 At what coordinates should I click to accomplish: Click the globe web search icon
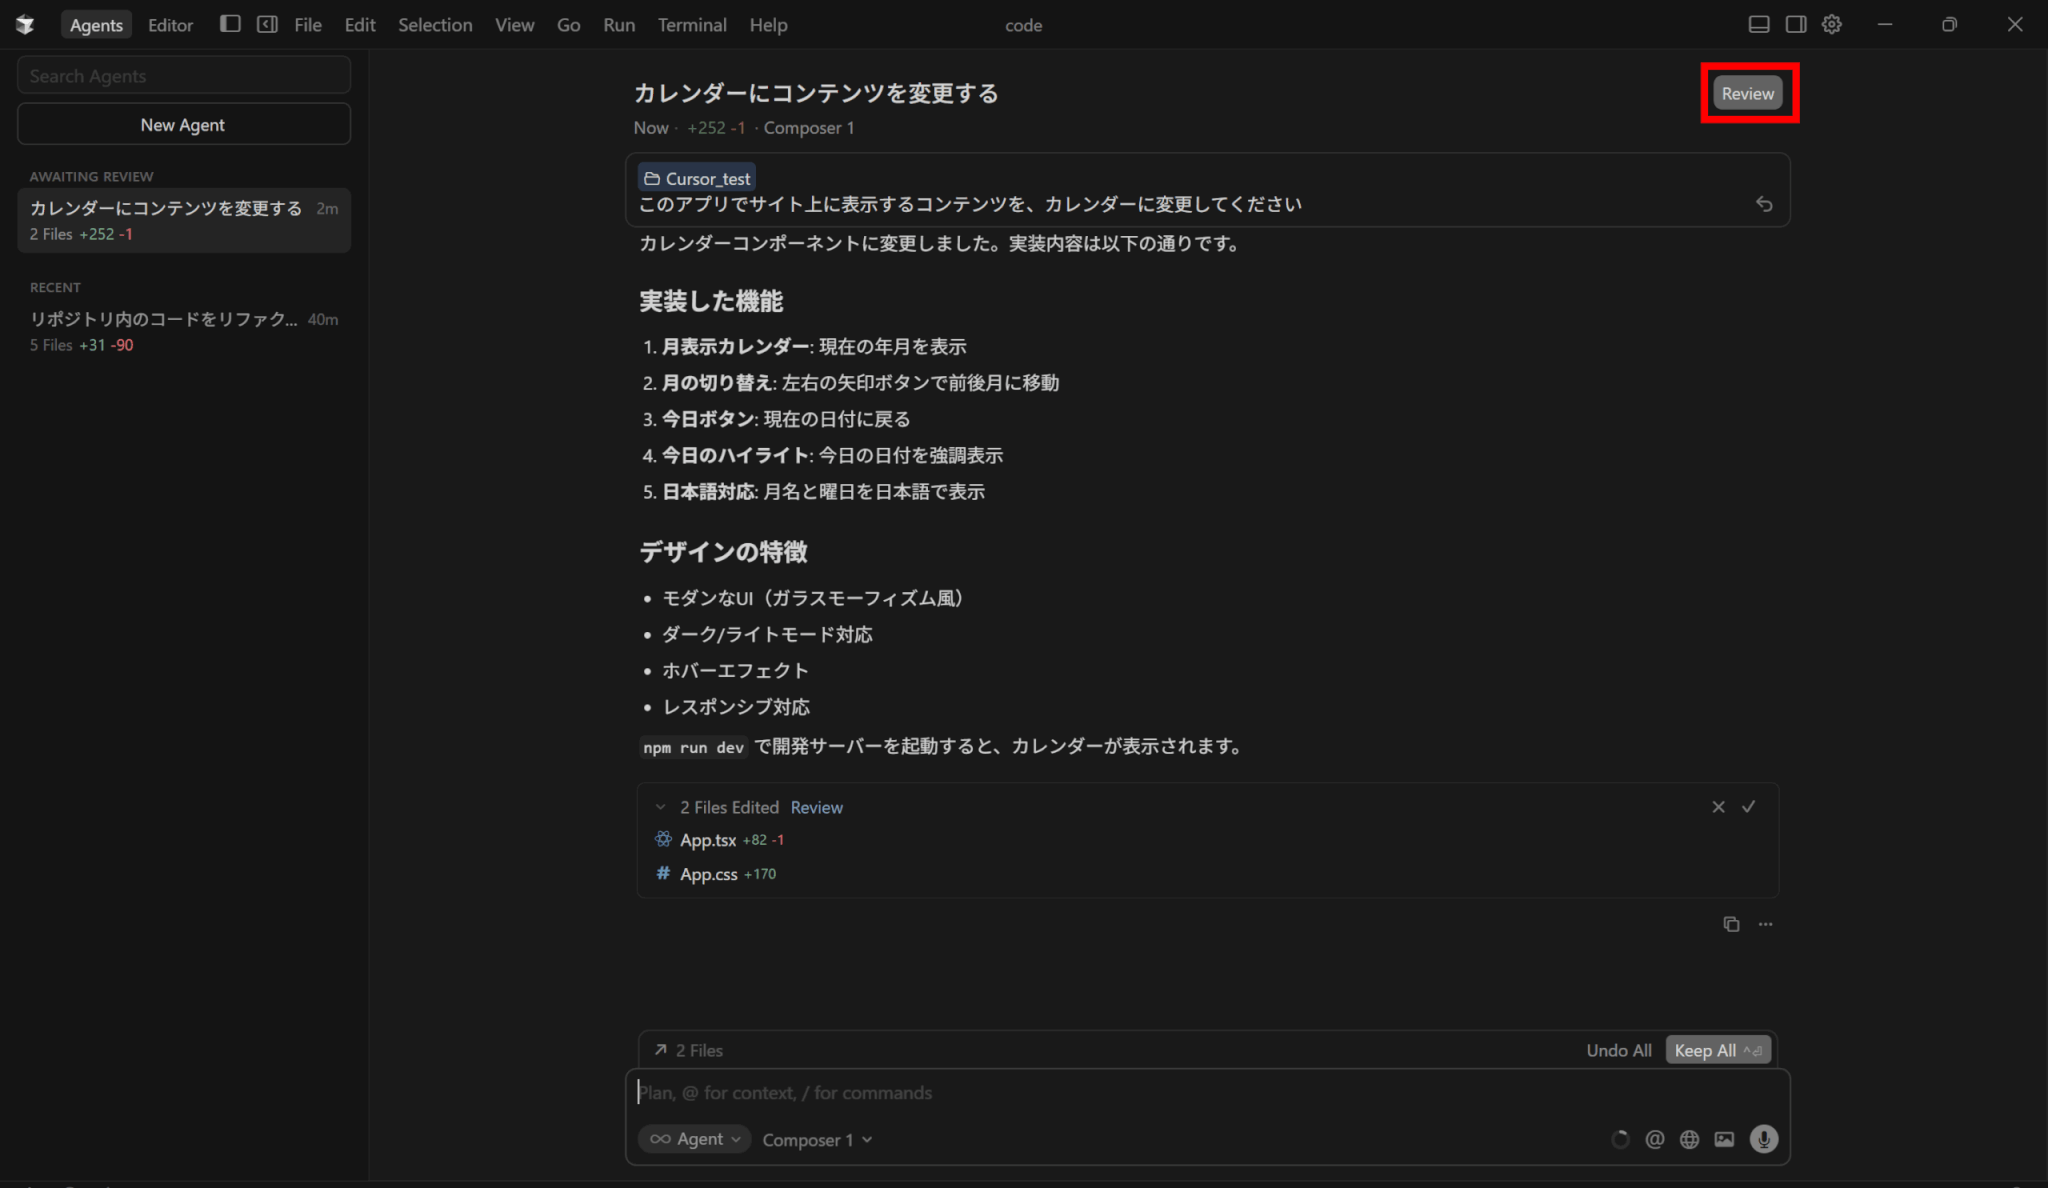coord(1689,1139)
